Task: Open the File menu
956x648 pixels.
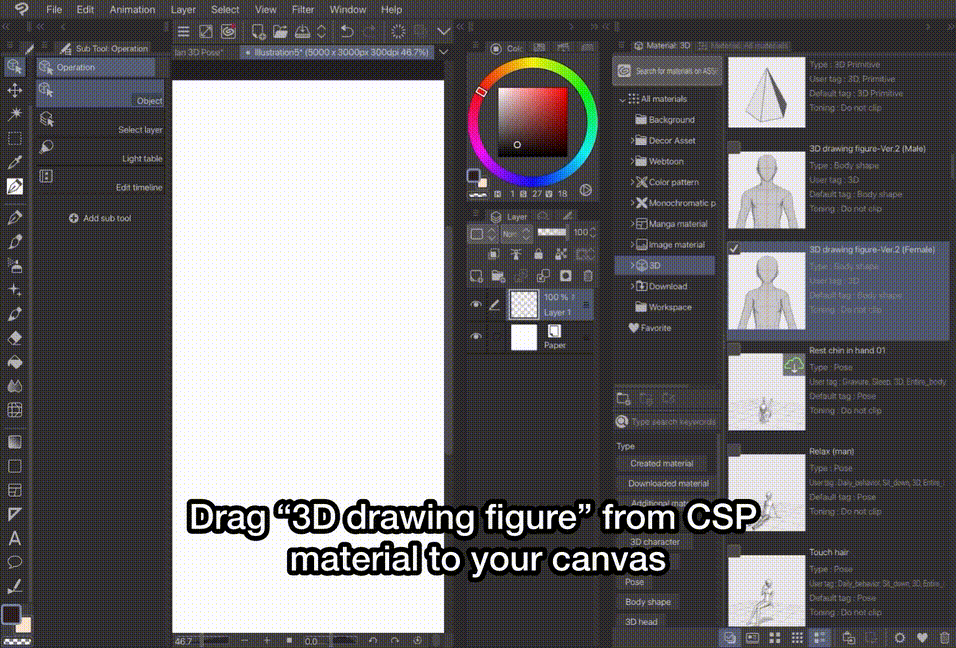Action: coord(54,10)
